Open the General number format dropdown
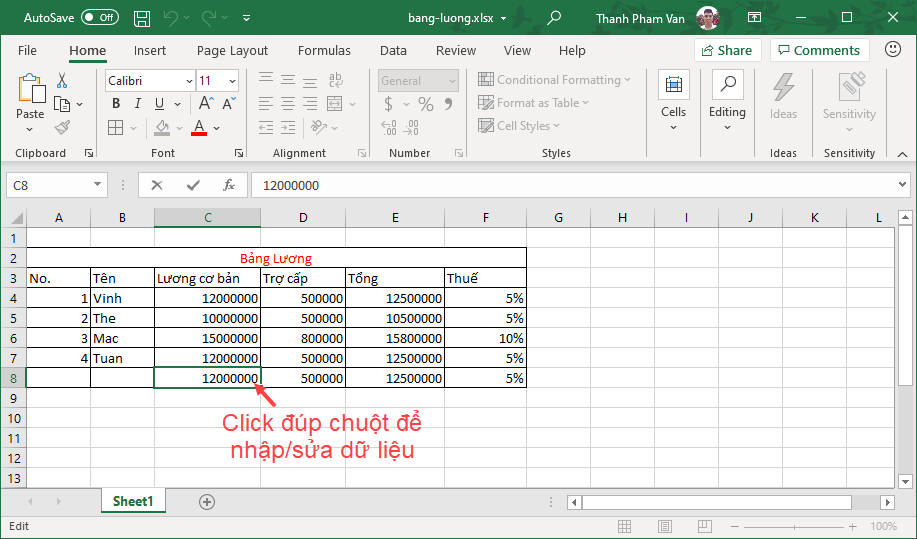The image size is (917, 539). pyautogui.click(x=451, y=81)
